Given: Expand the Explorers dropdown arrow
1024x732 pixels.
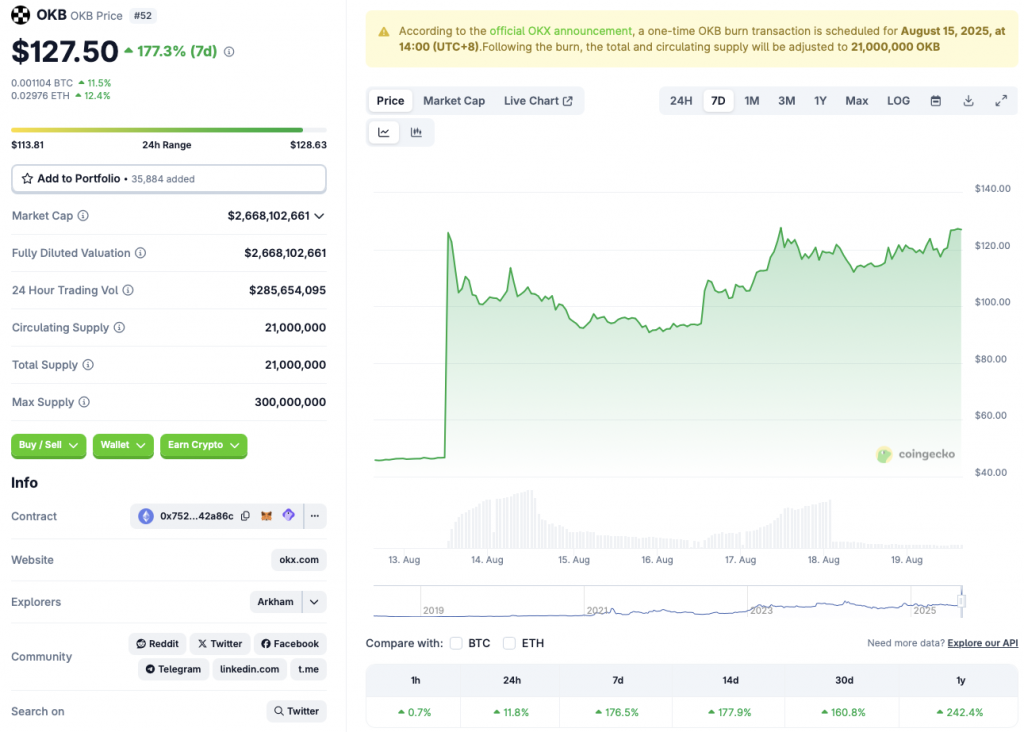Looking at the screenshot, I should click(314, 602).
